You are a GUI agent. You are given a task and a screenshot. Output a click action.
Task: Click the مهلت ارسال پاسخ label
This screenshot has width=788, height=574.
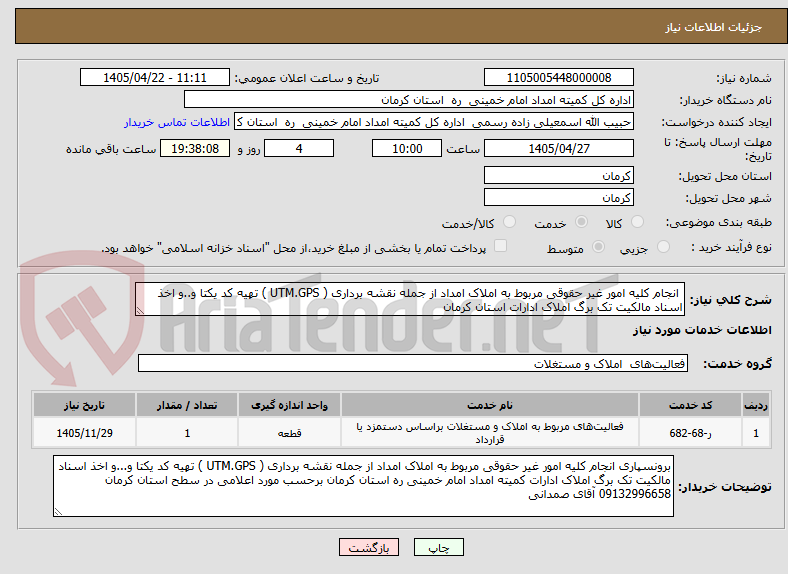pos(718,149)
